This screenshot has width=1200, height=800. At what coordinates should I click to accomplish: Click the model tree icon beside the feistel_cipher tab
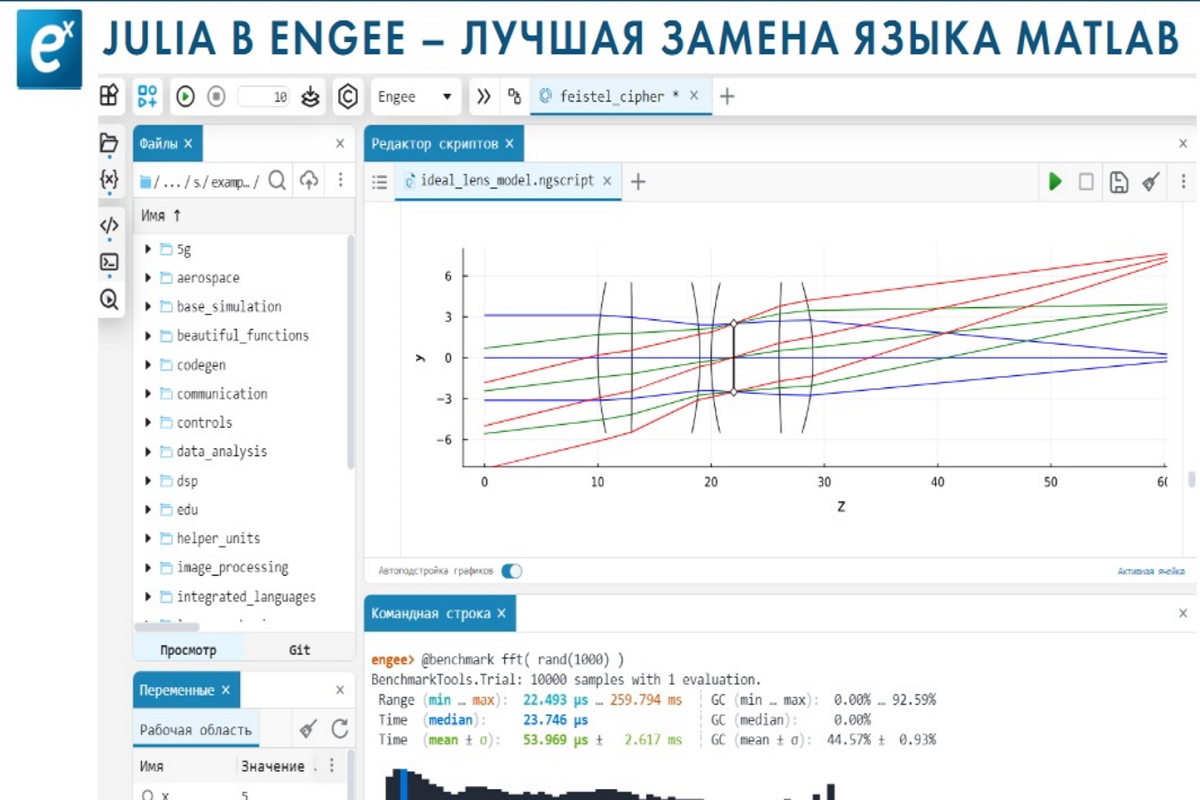click(514, 97)
